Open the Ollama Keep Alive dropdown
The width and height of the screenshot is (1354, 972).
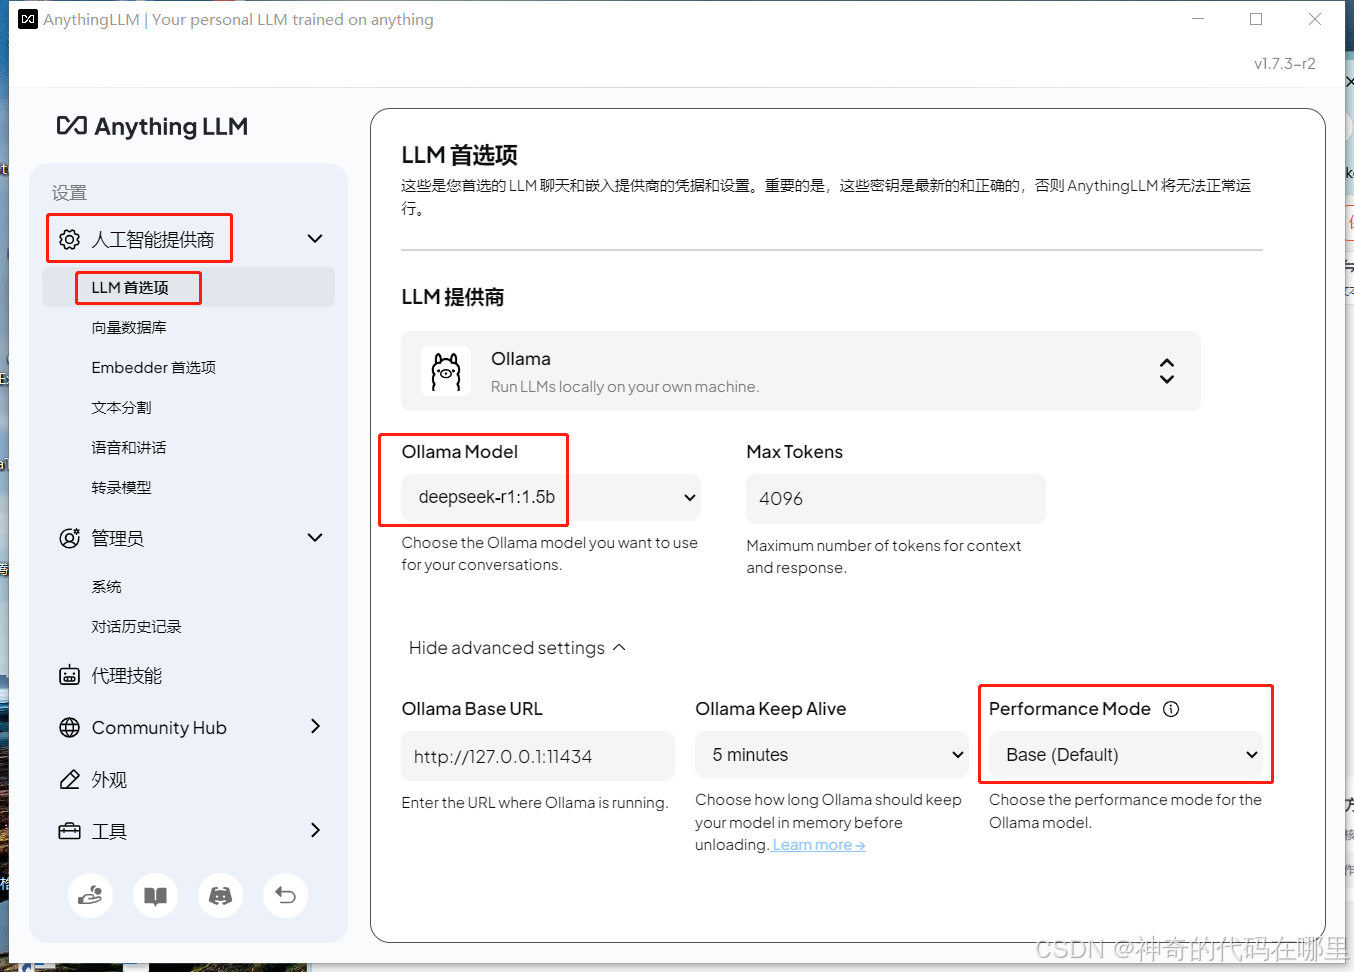point(832,755)
